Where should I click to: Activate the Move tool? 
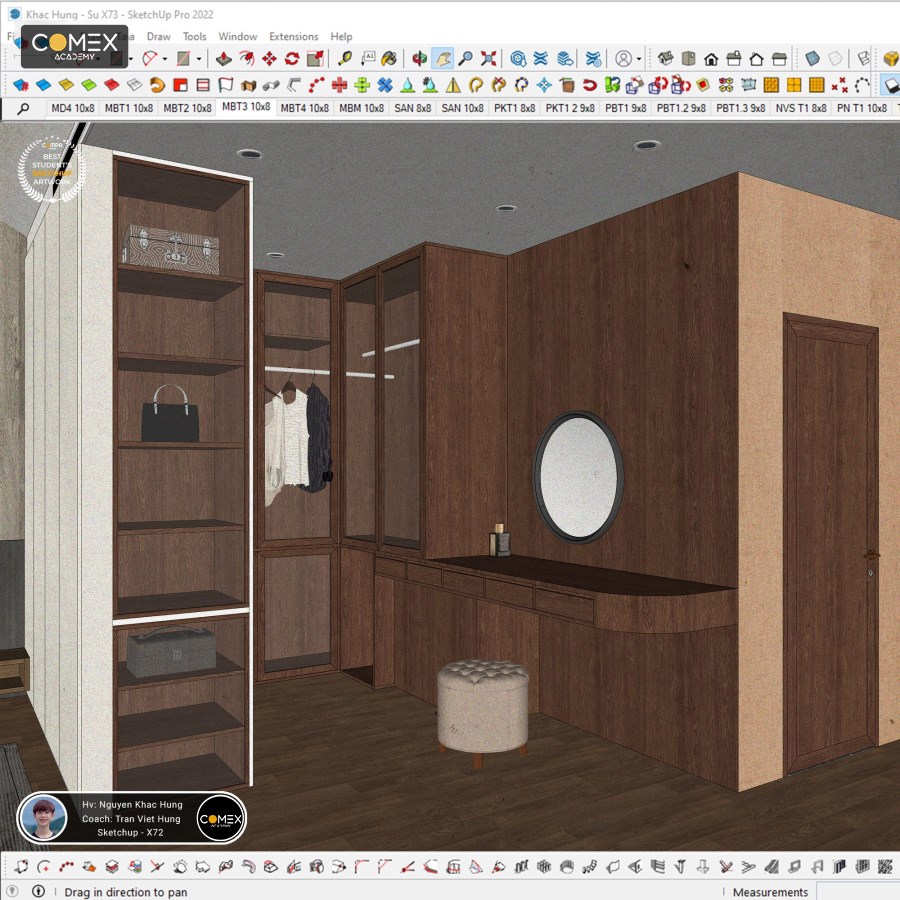269,59
